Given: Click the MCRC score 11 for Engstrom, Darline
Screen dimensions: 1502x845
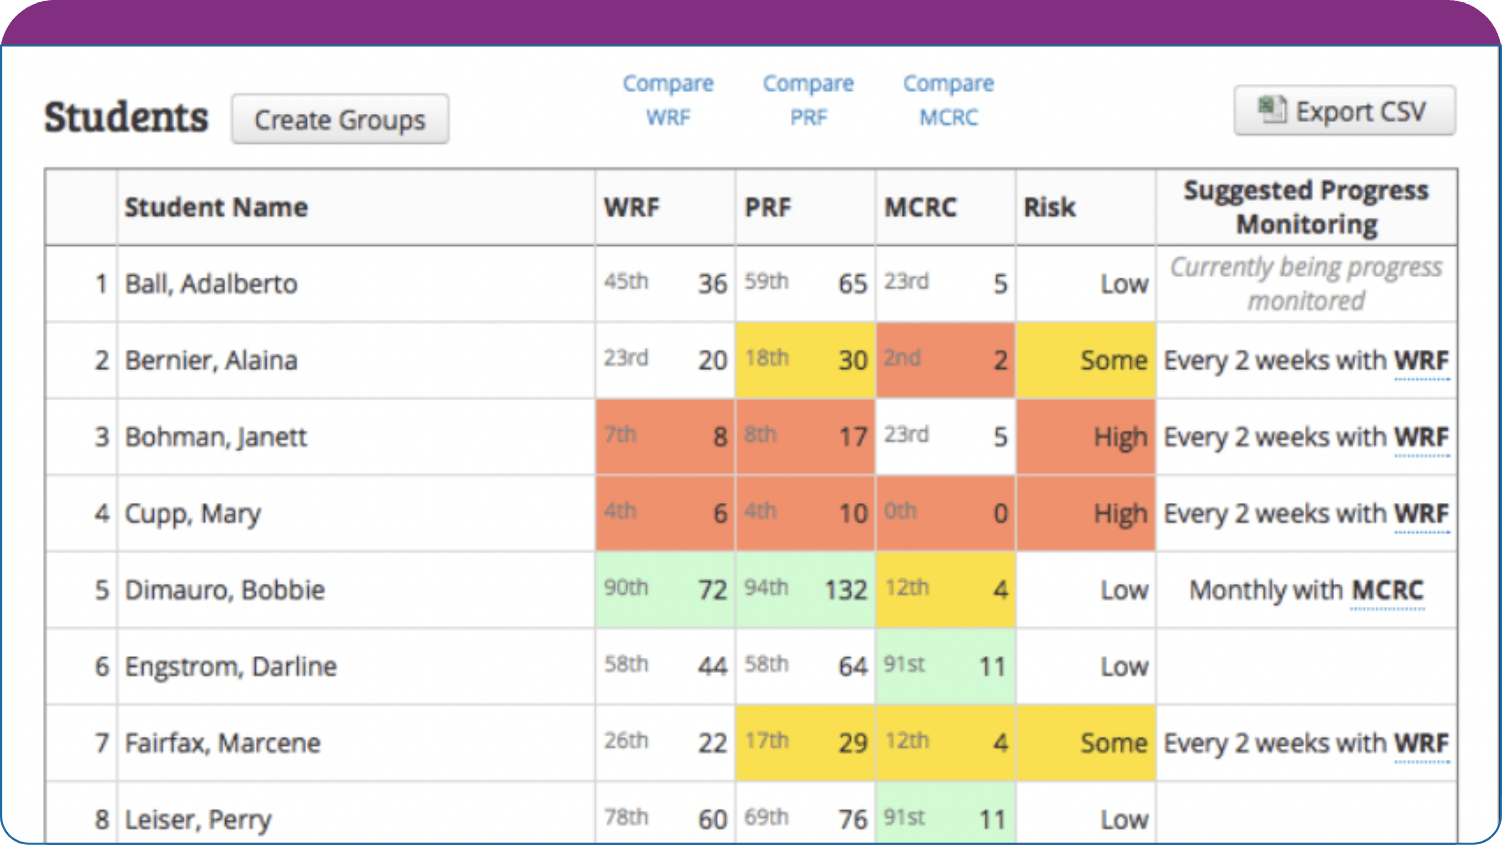Looking at the screenshot, I should tap(992, 667).
